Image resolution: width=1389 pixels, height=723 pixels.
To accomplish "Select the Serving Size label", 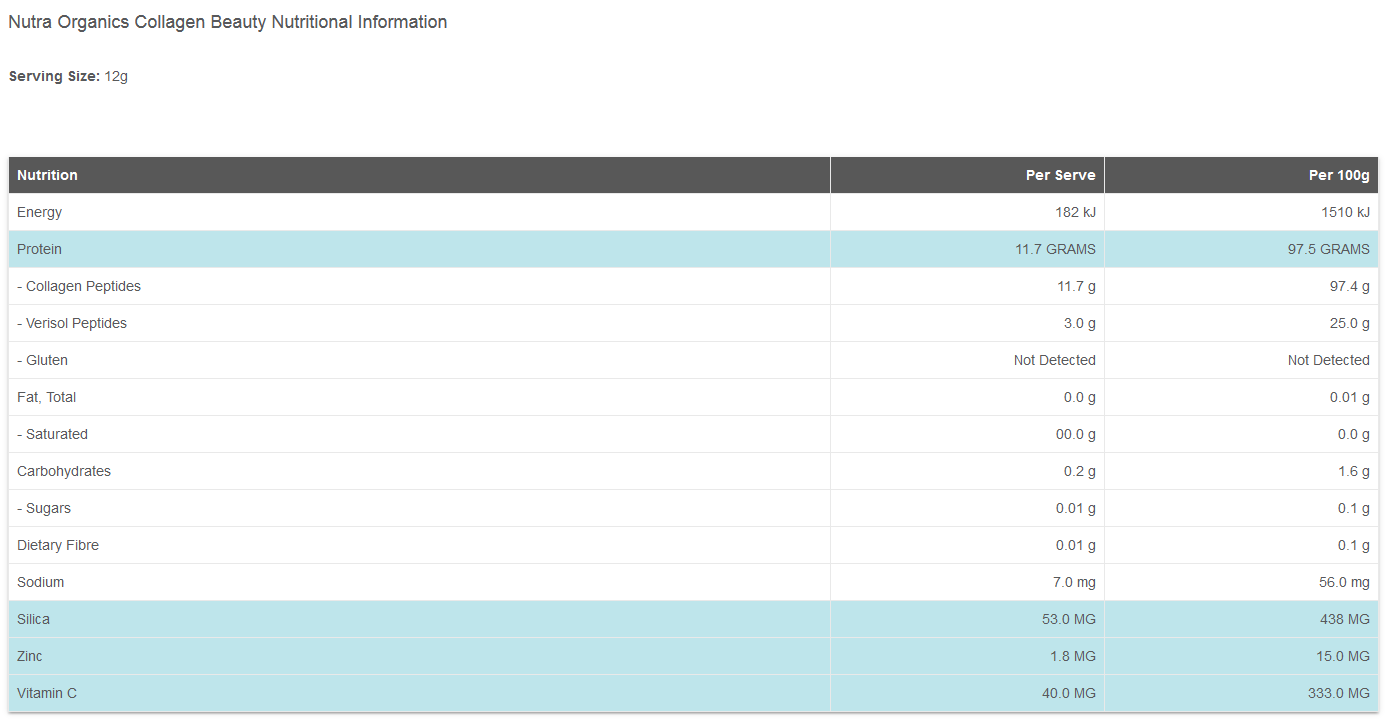I will click(54, 76).
